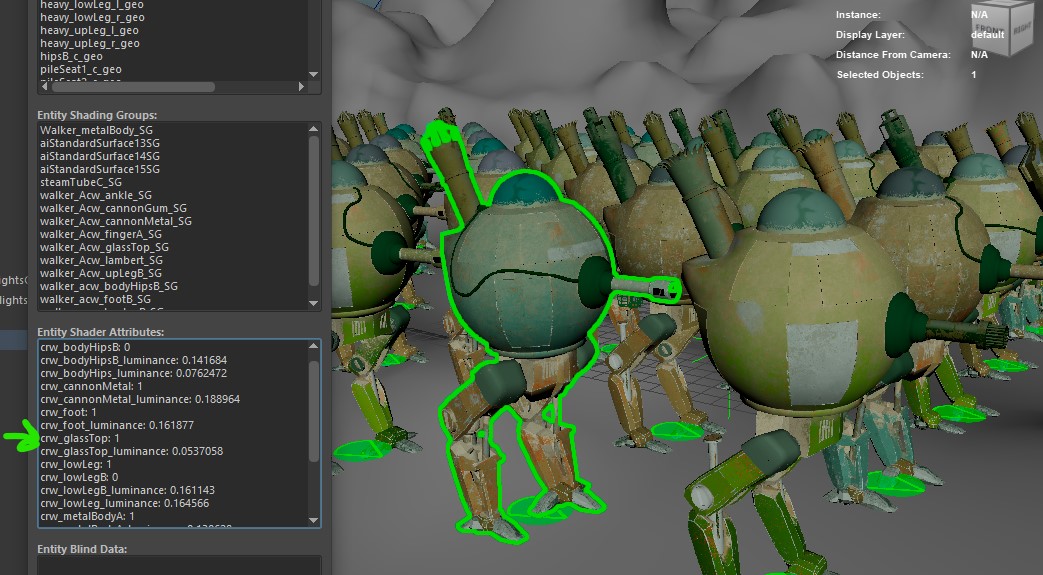Select crw_glassTop_luminance: 0.0537058 row

(131, 451)
